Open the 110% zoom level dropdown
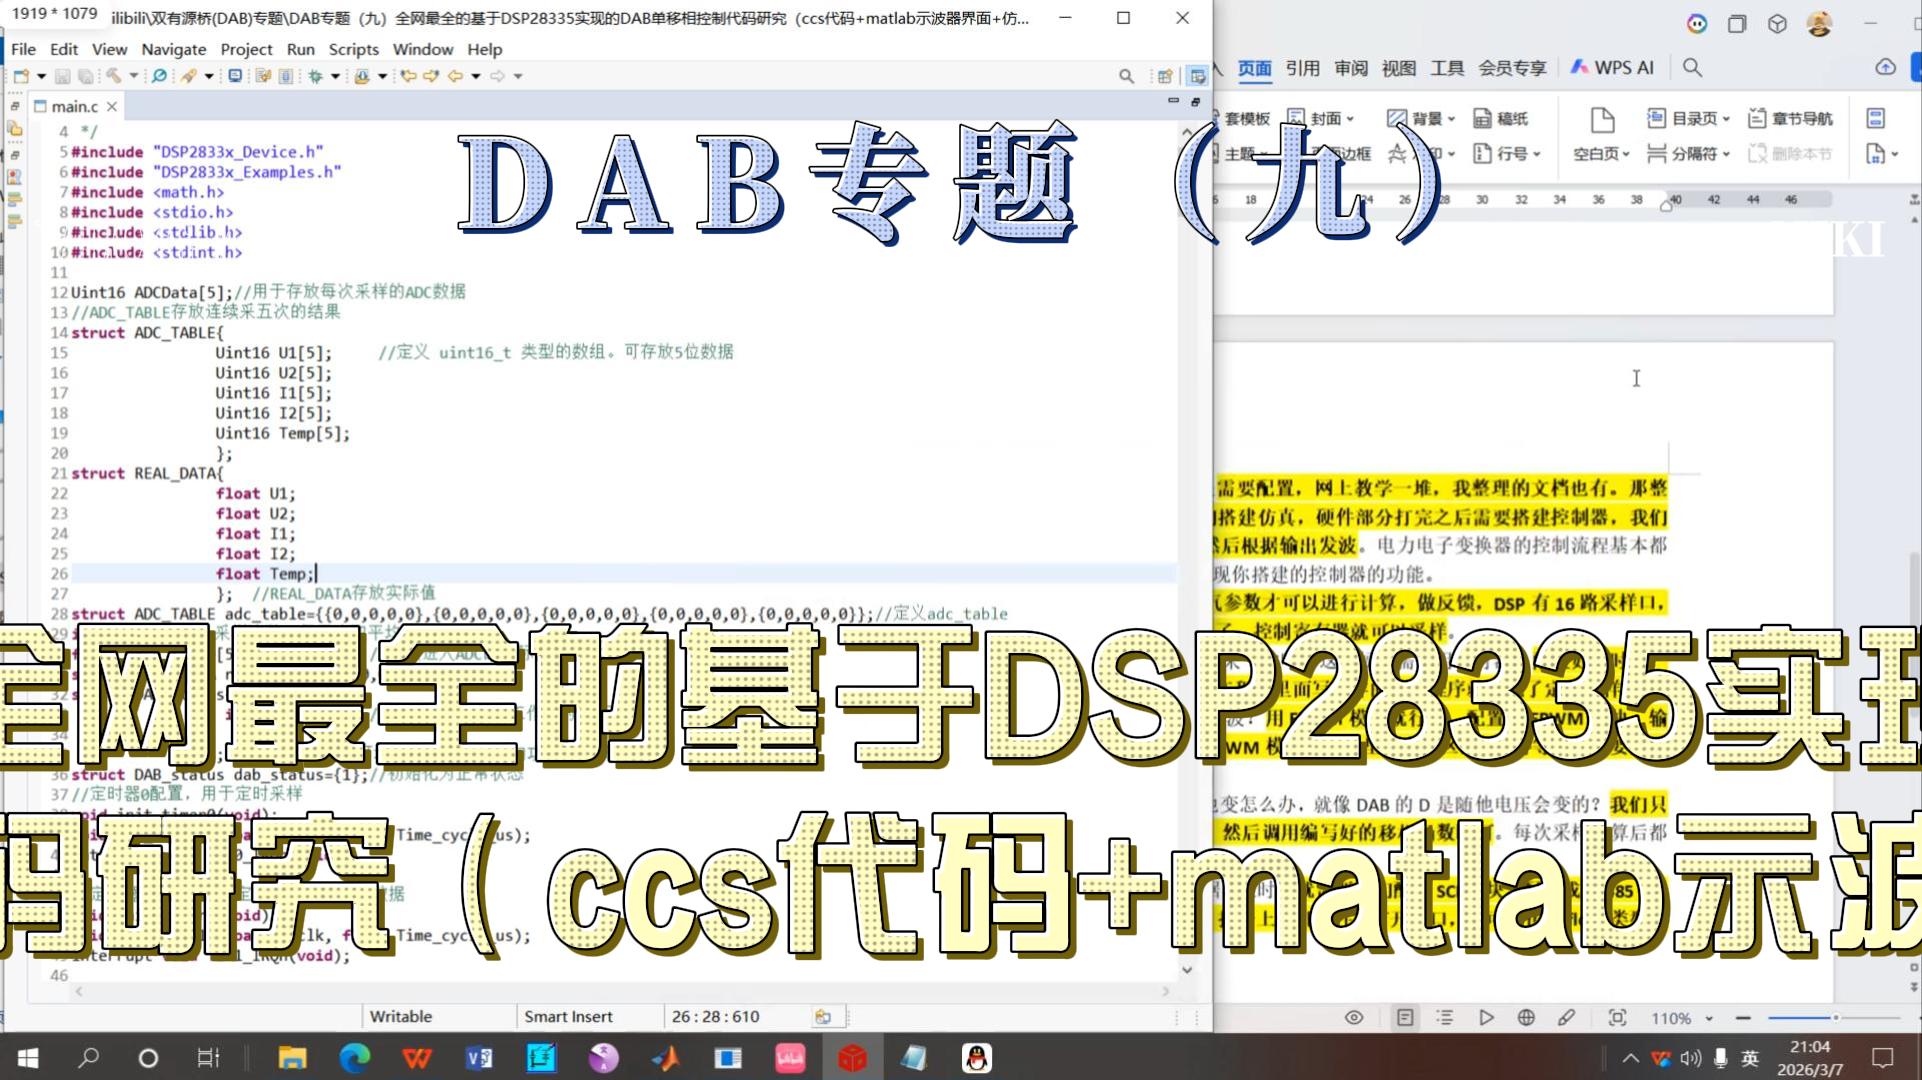The width and height of the screenshot is (1922, 1080). point(1709,1018)
